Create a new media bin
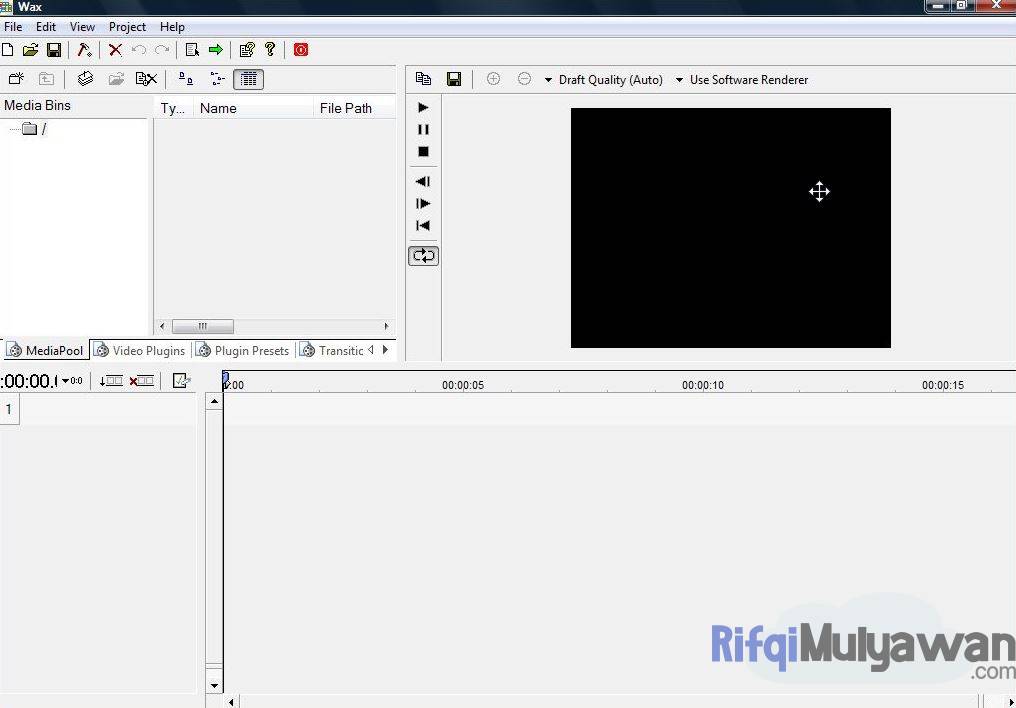This screenshot has width=1016, height=708. click(x=16, y=78)
